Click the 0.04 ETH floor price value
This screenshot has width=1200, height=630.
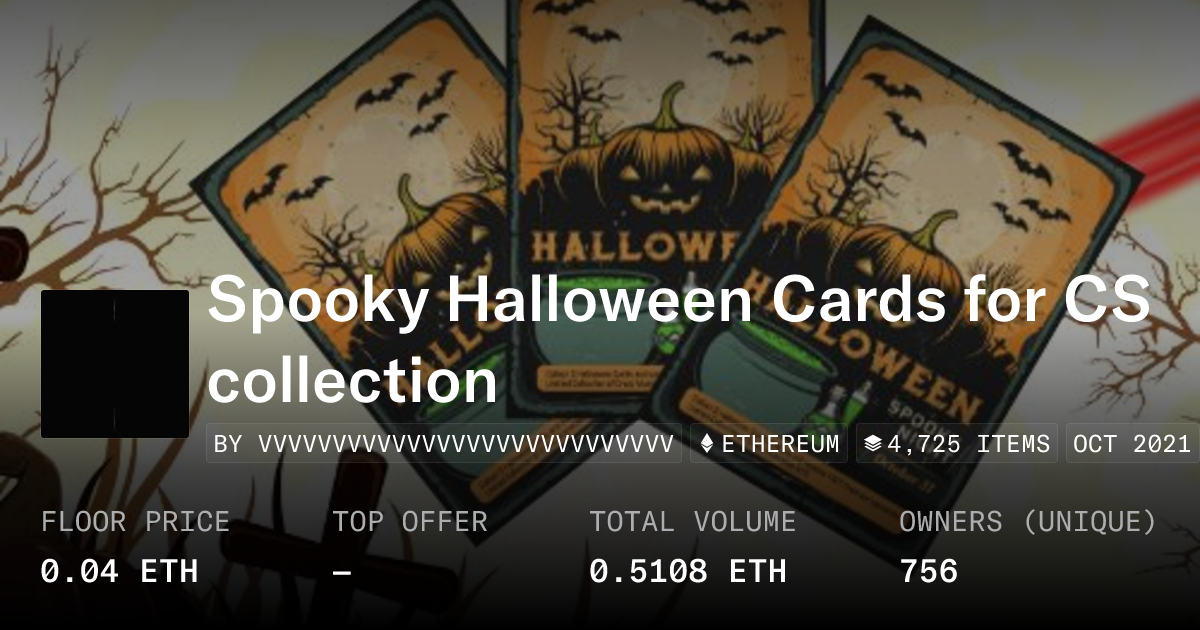[x=119, y=571]
